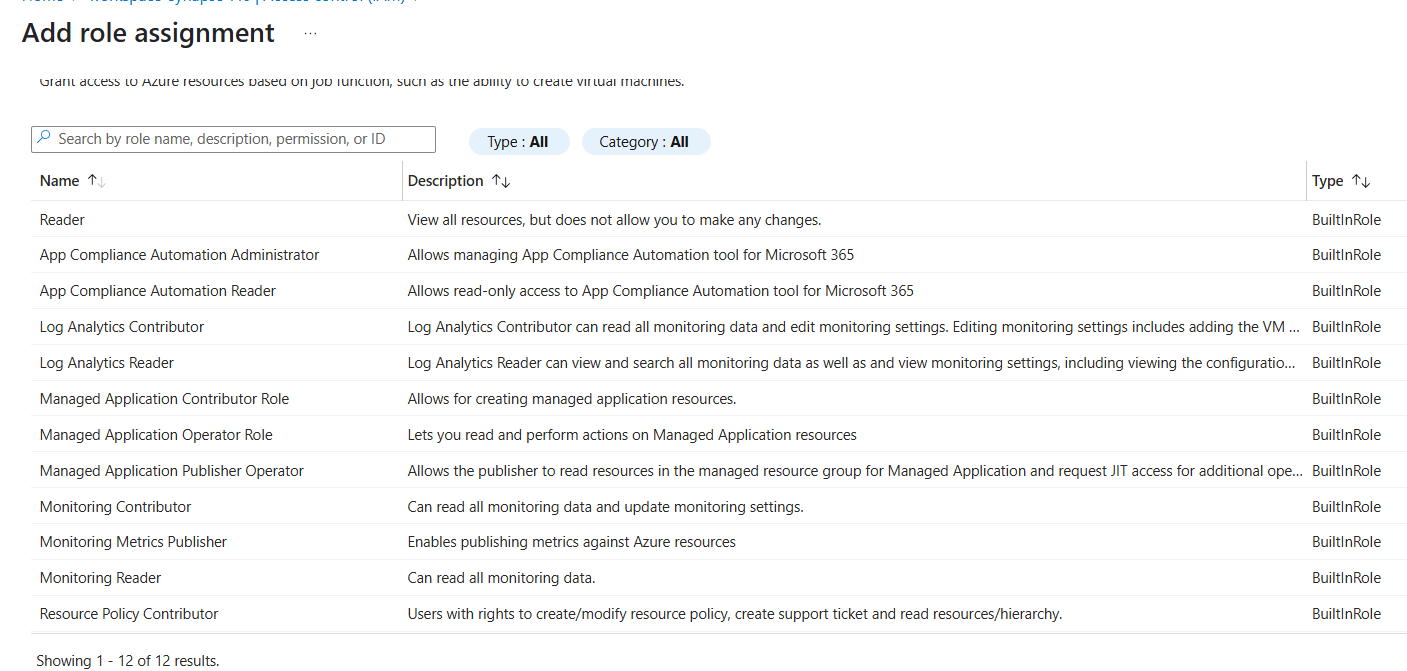Click BuiltInRole type in Monitoring Reader row
This screenshot has height=671, width=1407.
(1346, 578)
